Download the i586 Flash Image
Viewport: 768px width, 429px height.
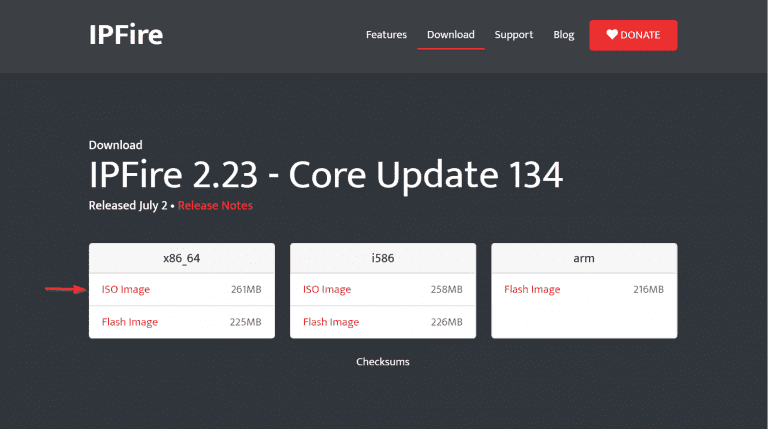(331, 322)
